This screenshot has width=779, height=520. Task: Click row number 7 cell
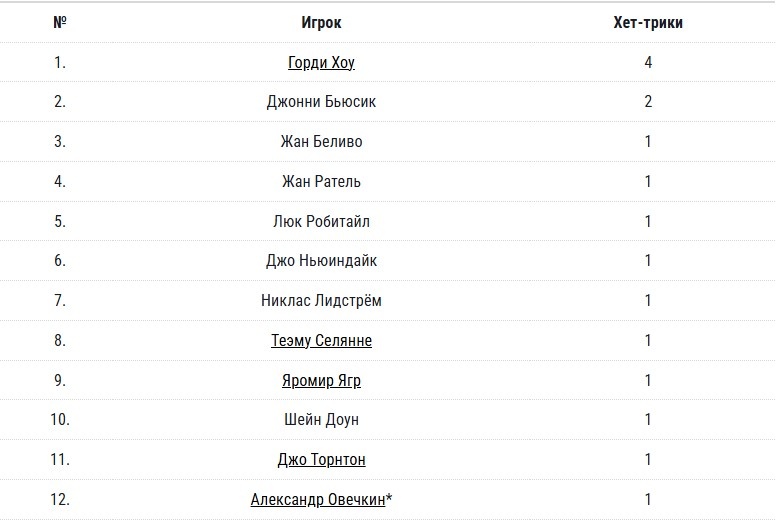click(x=60, y=300)
